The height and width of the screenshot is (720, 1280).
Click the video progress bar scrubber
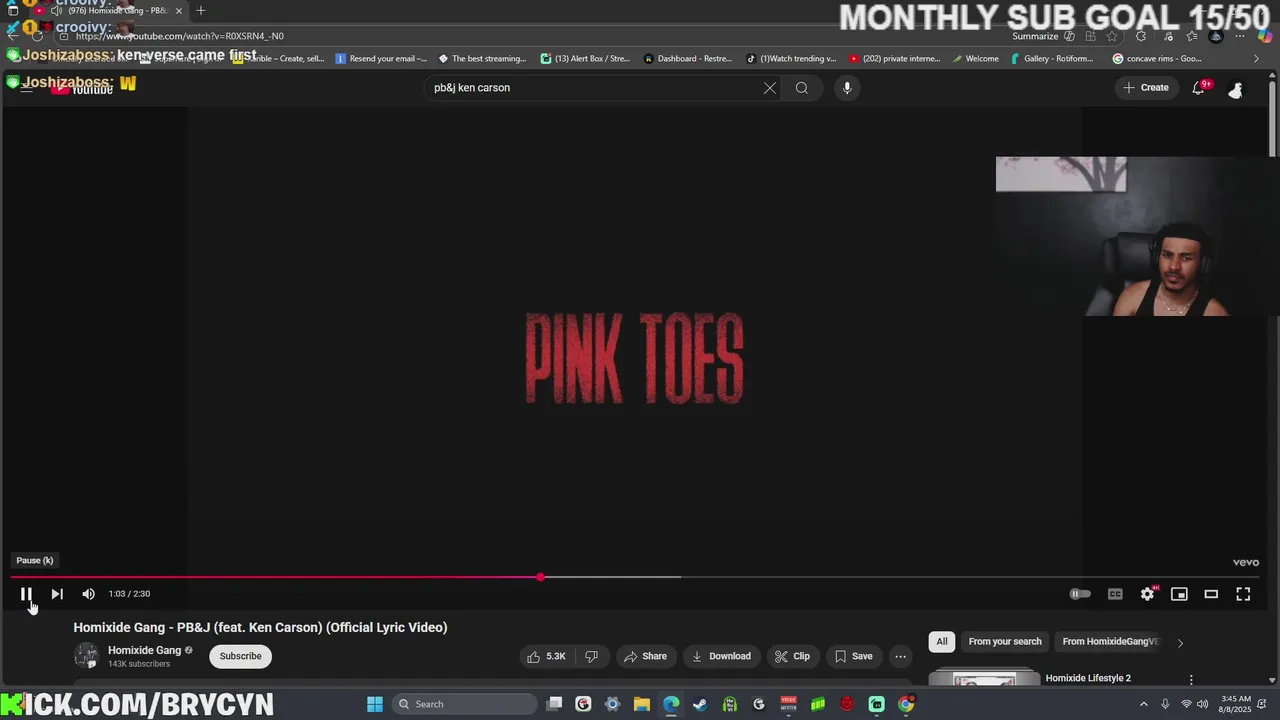(x=540, y=577)
